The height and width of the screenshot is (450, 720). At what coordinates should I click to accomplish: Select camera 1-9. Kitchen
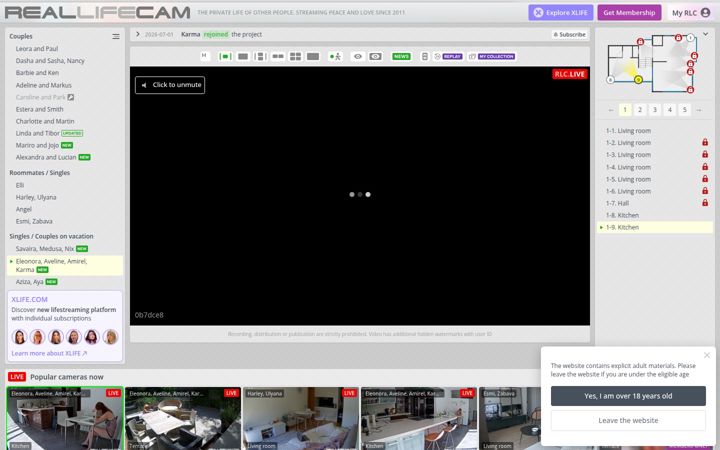click(655, 227)
